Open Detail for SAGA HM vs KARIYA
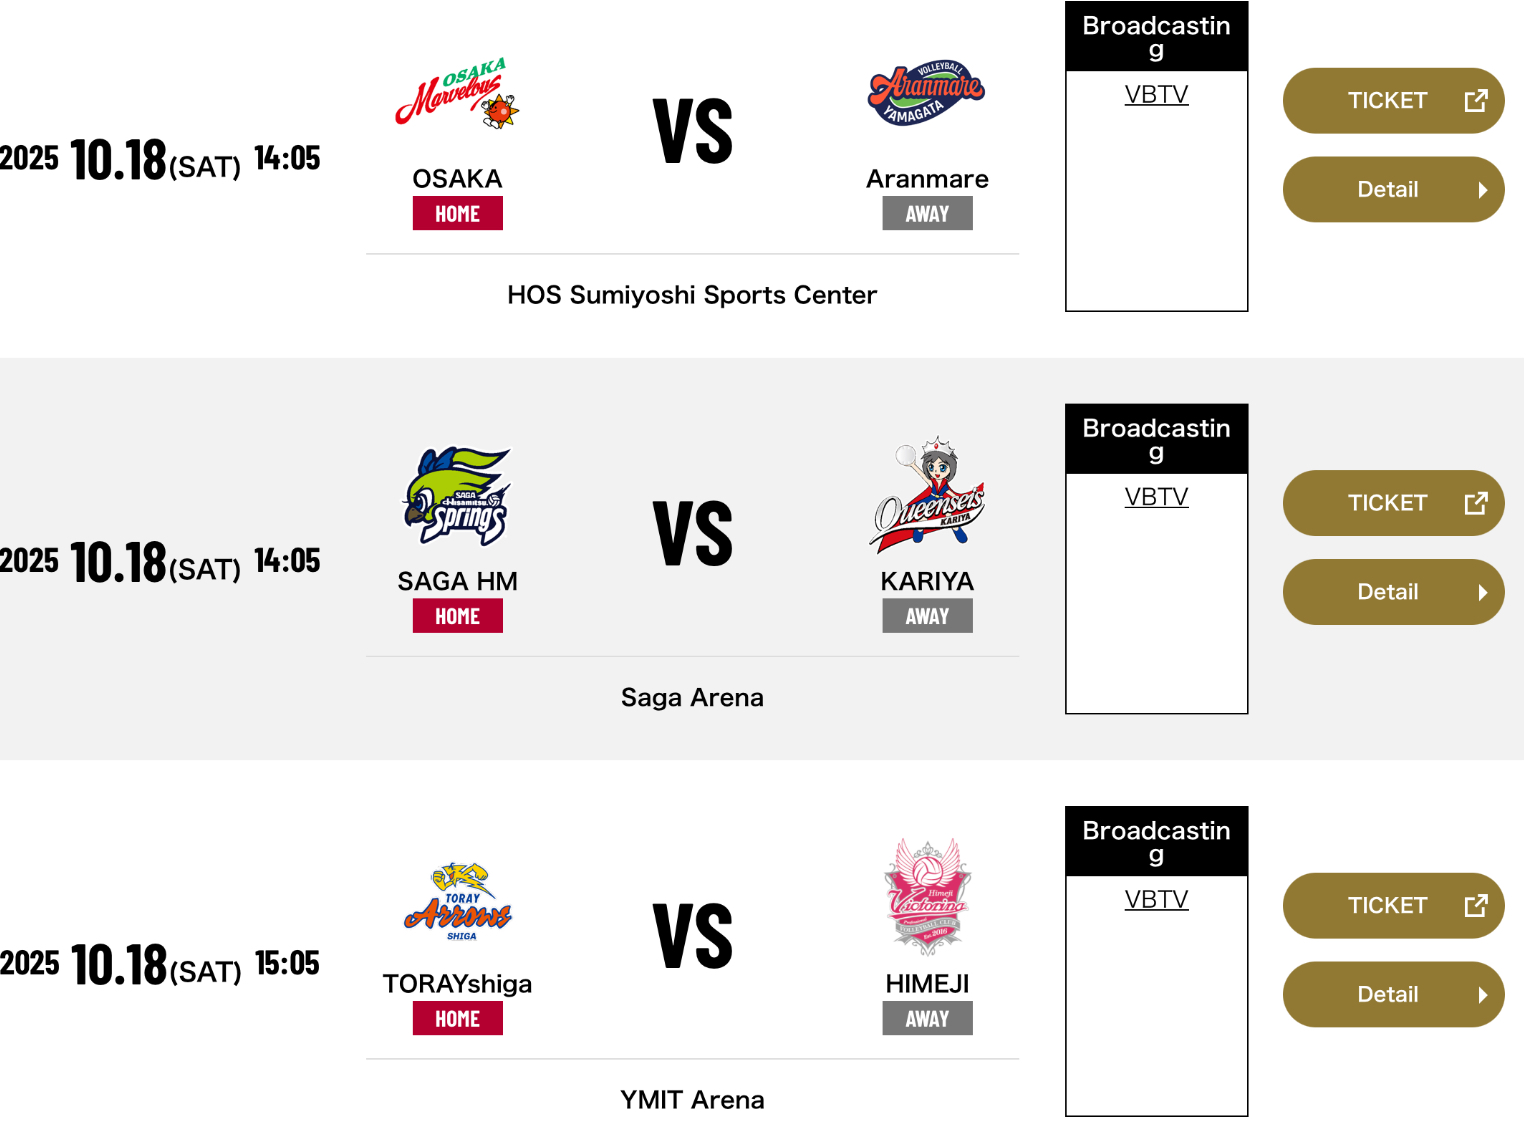This screenshot has width=1535, height=1147. [1394, 592]
